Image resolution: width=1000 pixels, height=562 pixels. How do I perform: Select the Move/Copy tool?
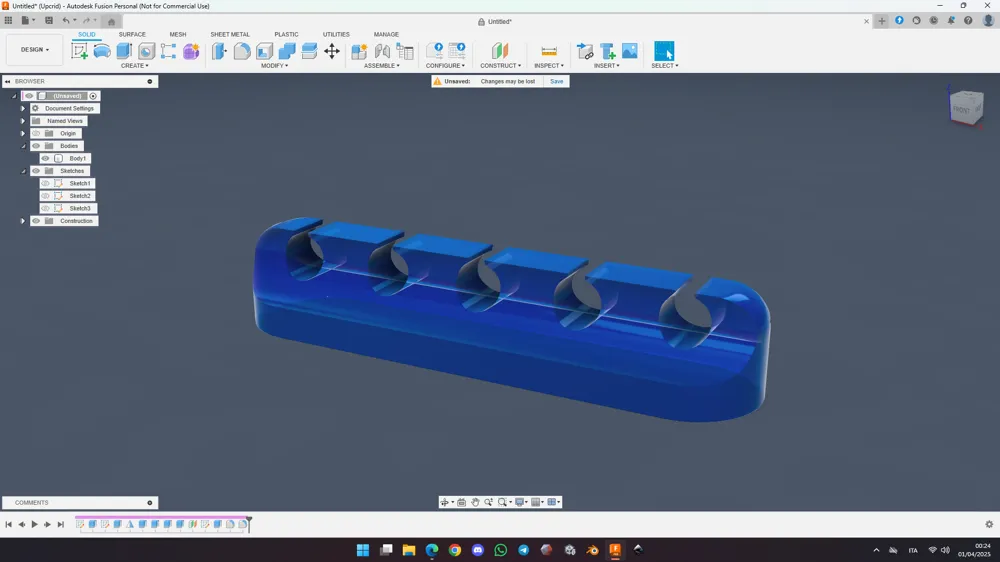[332, 51]
